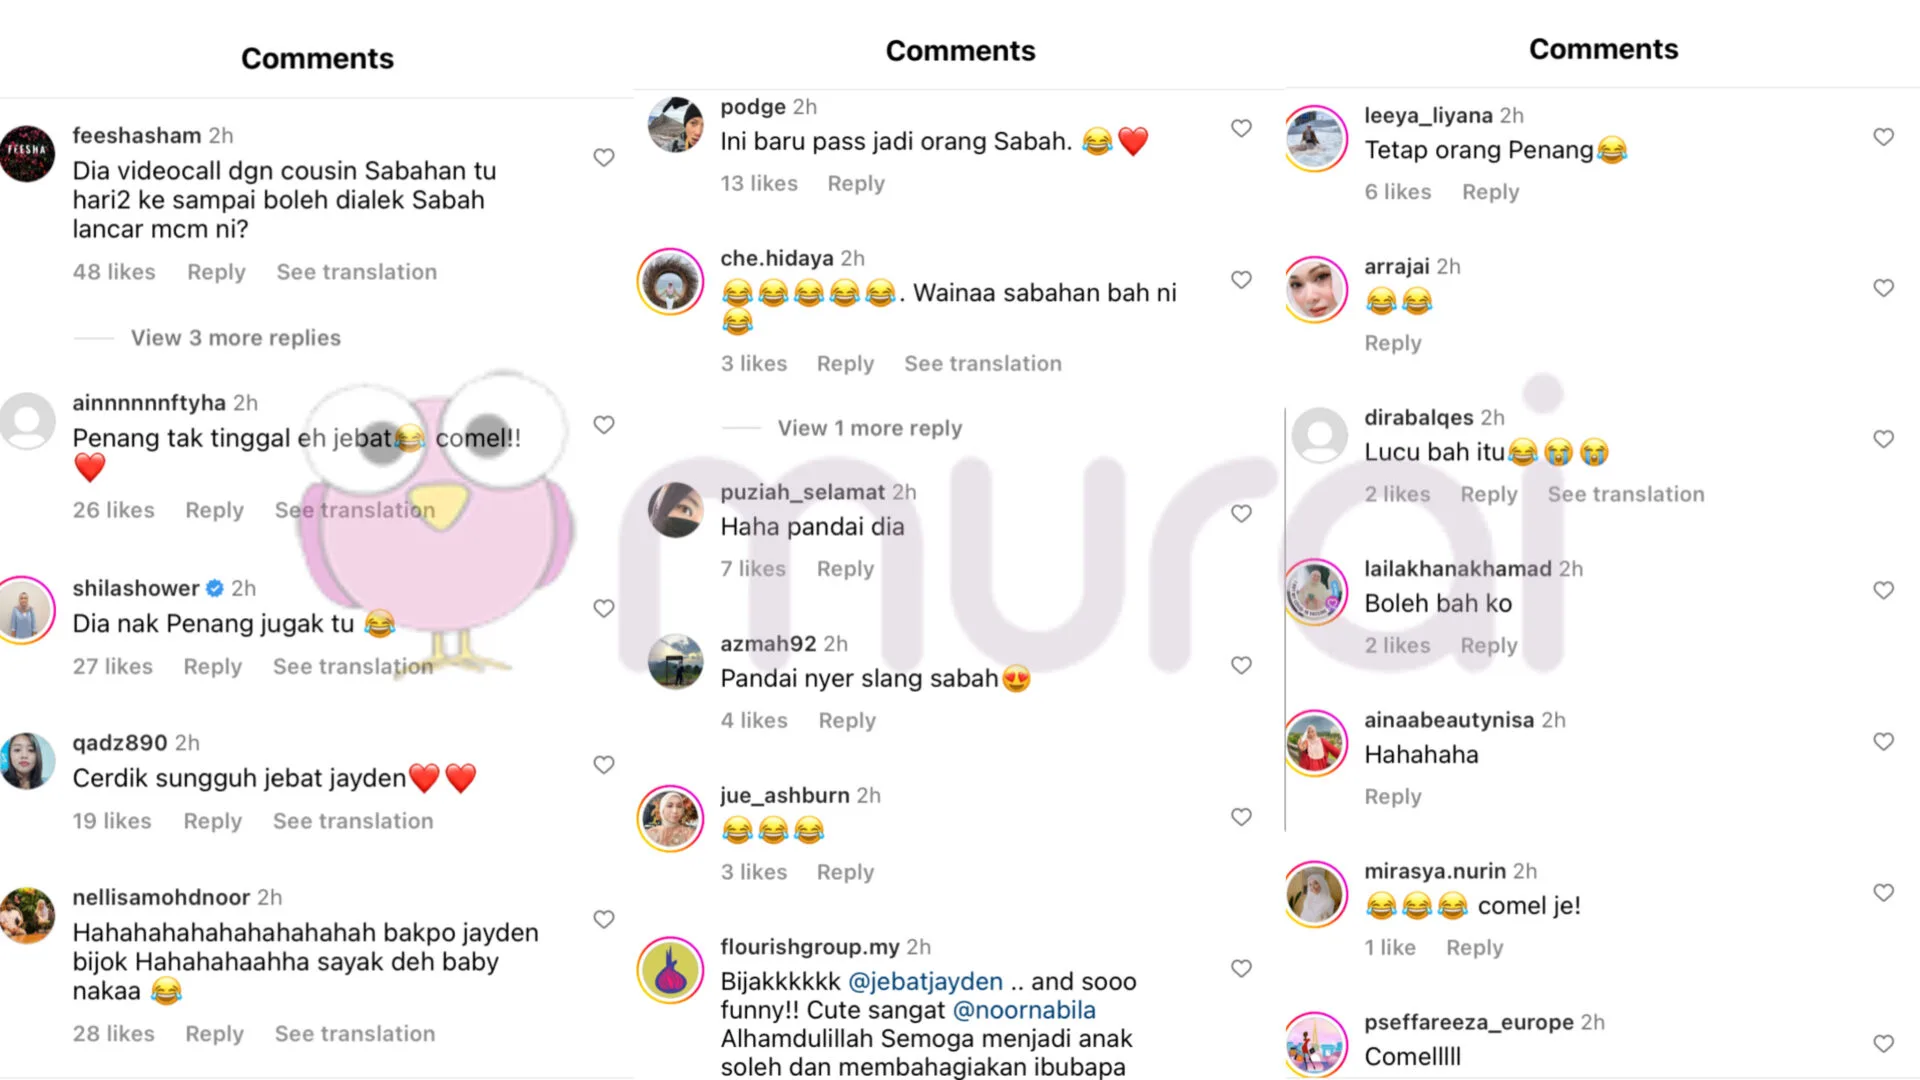The width and height of the screenshot is (1920, 1080).
Task: Heart the comment by shilashower
Action: tap(603, 608)
